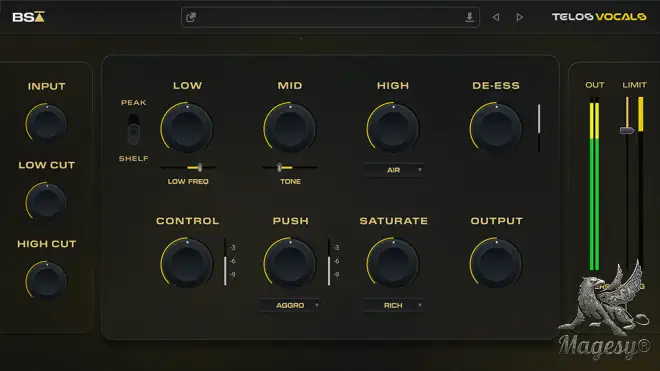
Task: Open preset browser popup icon
Action: coord(191,17)
